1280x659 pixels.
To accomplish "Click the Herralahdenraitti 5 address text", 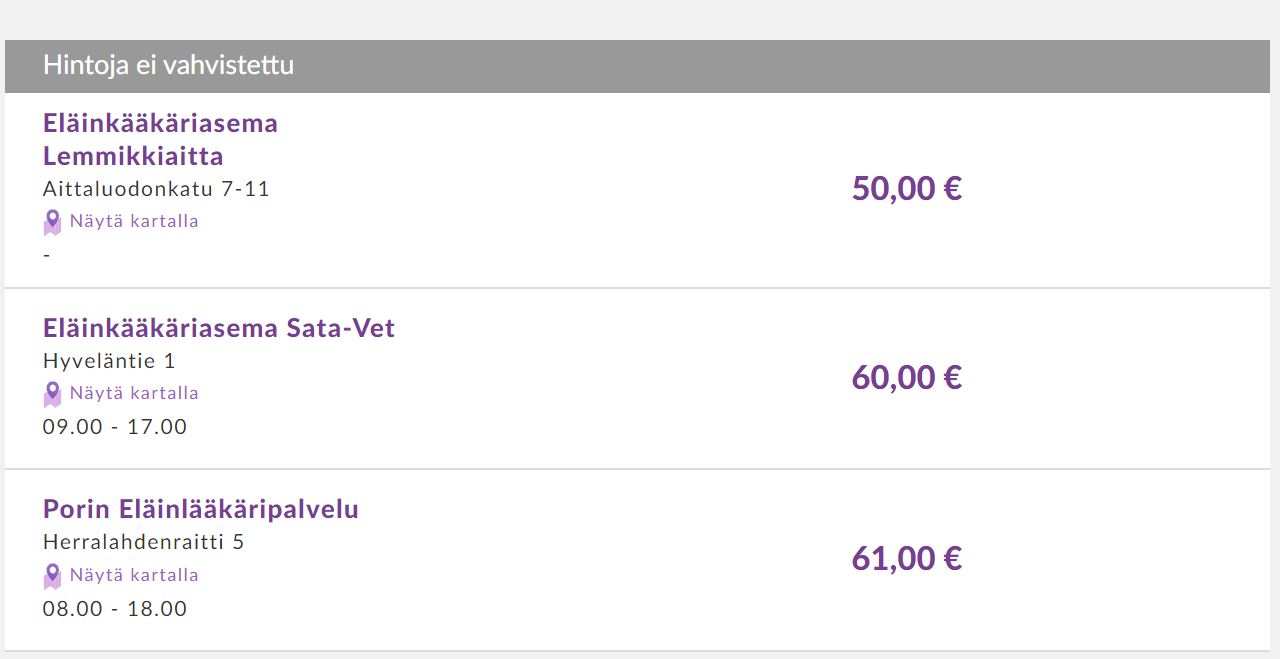I will click(144, 542).
